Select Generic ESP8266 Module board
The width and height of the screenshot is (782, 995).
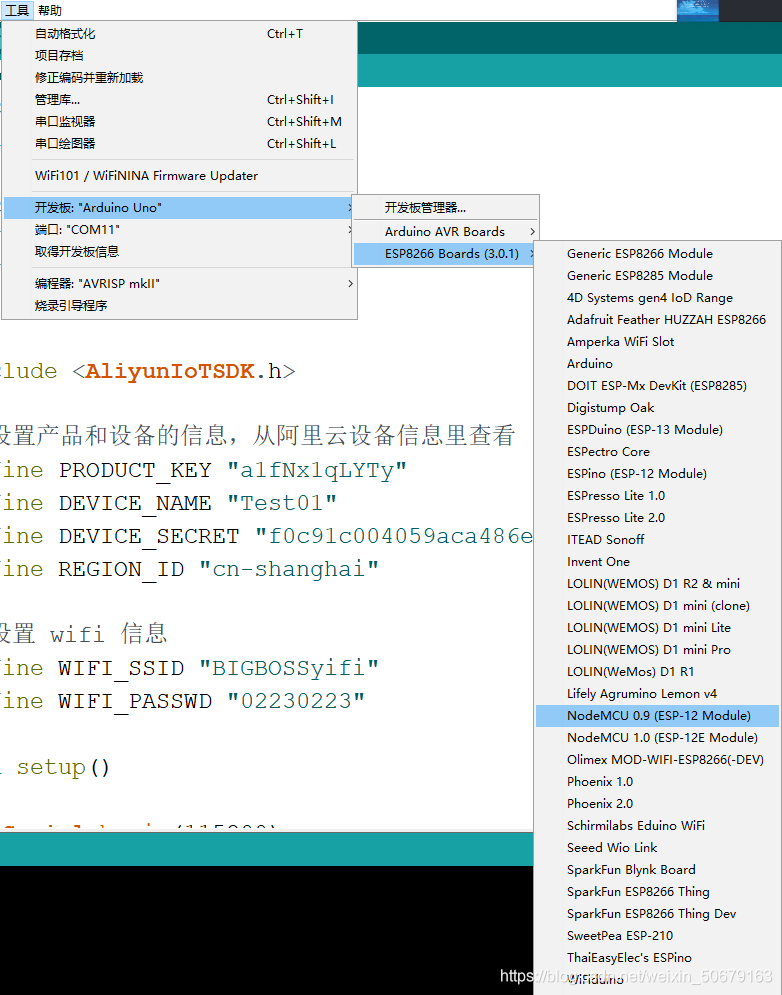coord(658,254)
